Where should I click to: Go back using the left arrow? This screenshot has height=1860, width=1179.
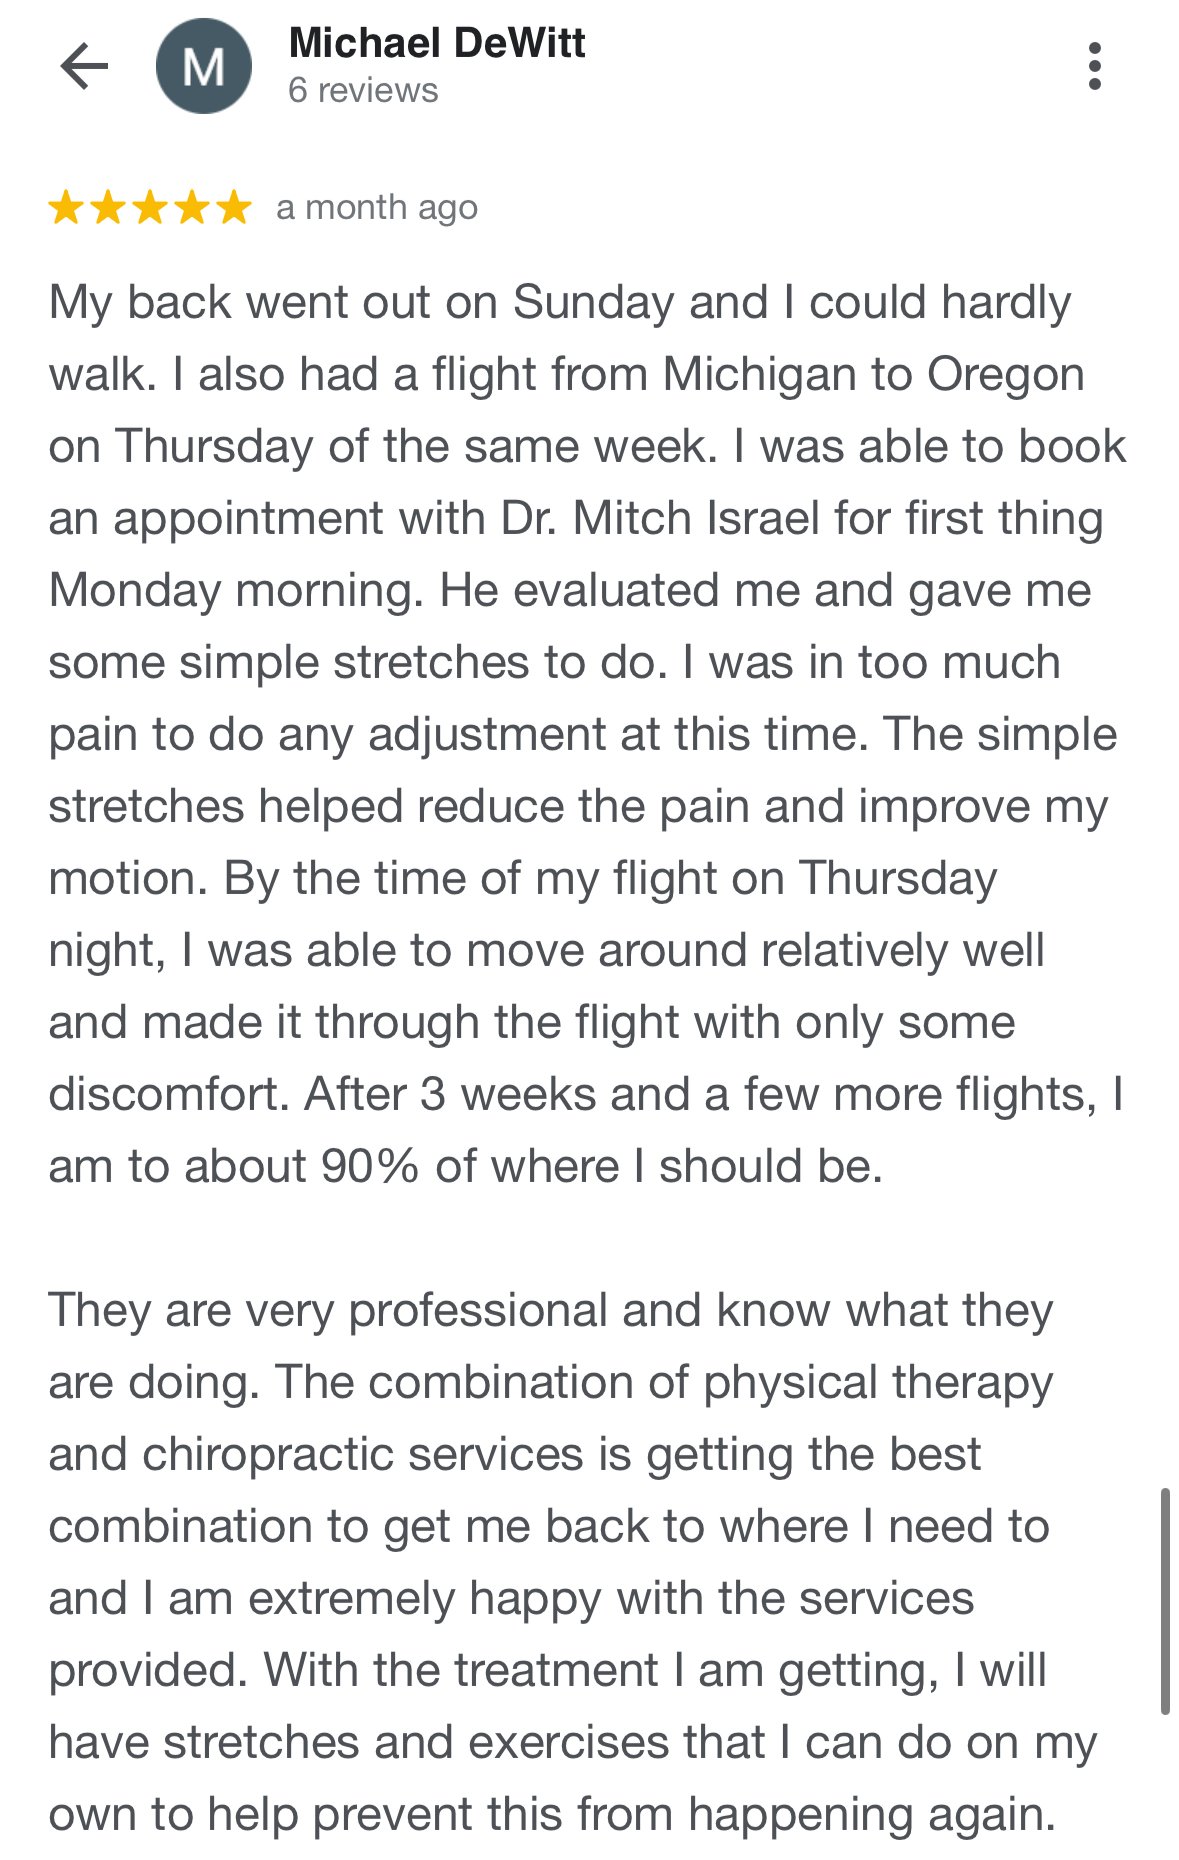tap(84, 67)
